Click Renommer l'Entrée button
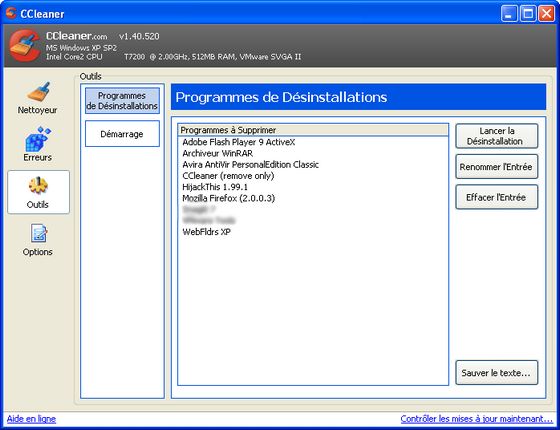 [496, 167]
